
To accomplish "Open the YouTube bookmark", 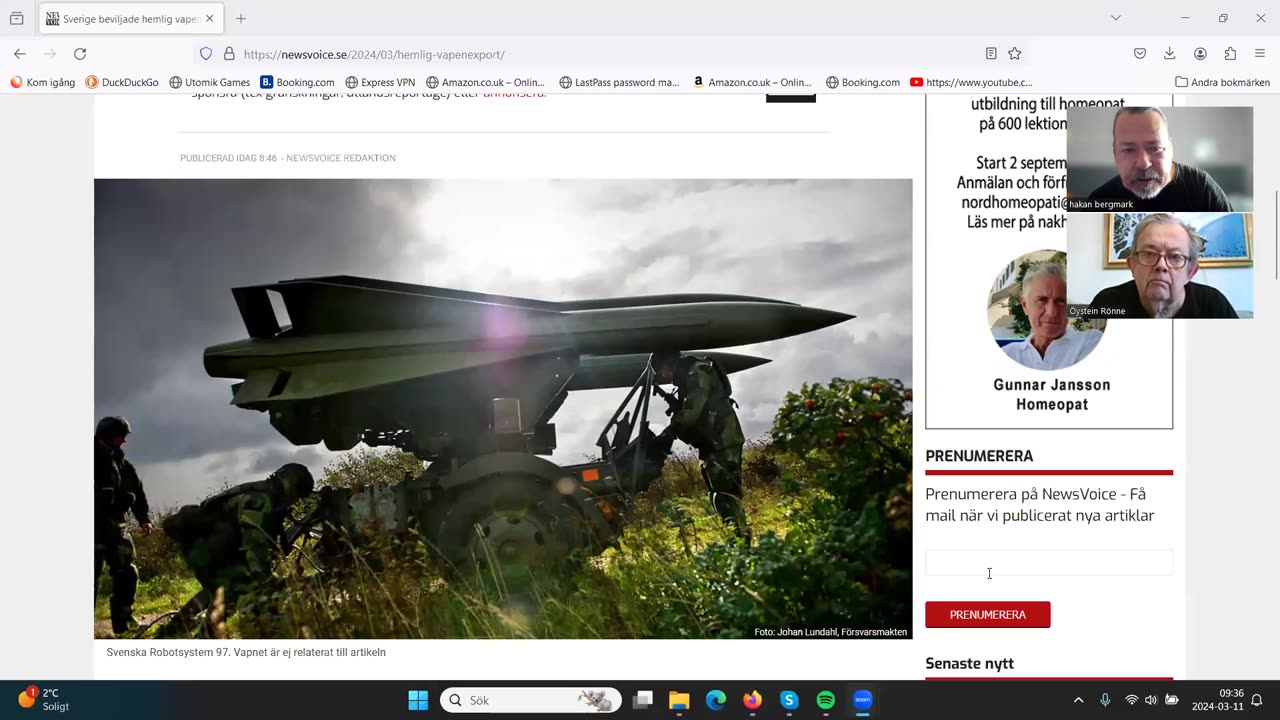I will [x=971, y=82].
